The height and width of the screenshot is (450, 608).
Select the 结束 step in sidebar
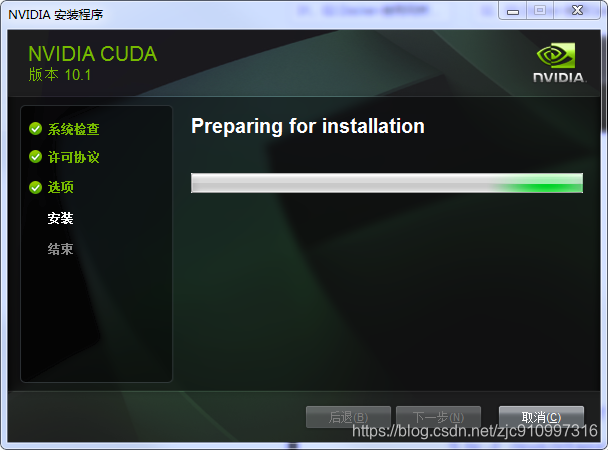click(60, 249)
